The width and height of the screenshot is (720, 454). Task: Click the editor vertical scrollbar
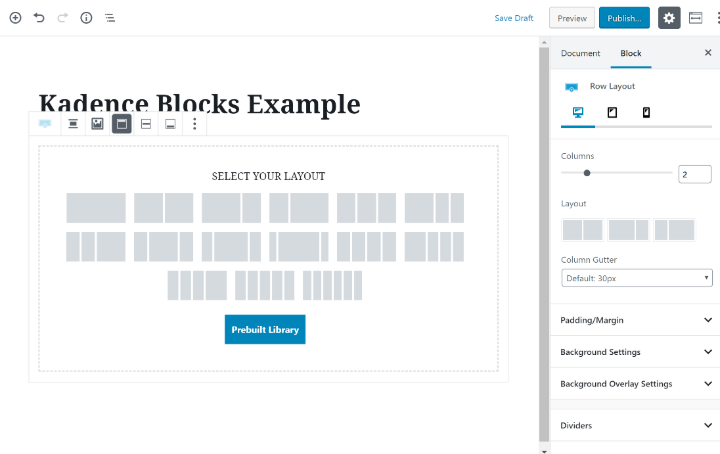(544, 243)
